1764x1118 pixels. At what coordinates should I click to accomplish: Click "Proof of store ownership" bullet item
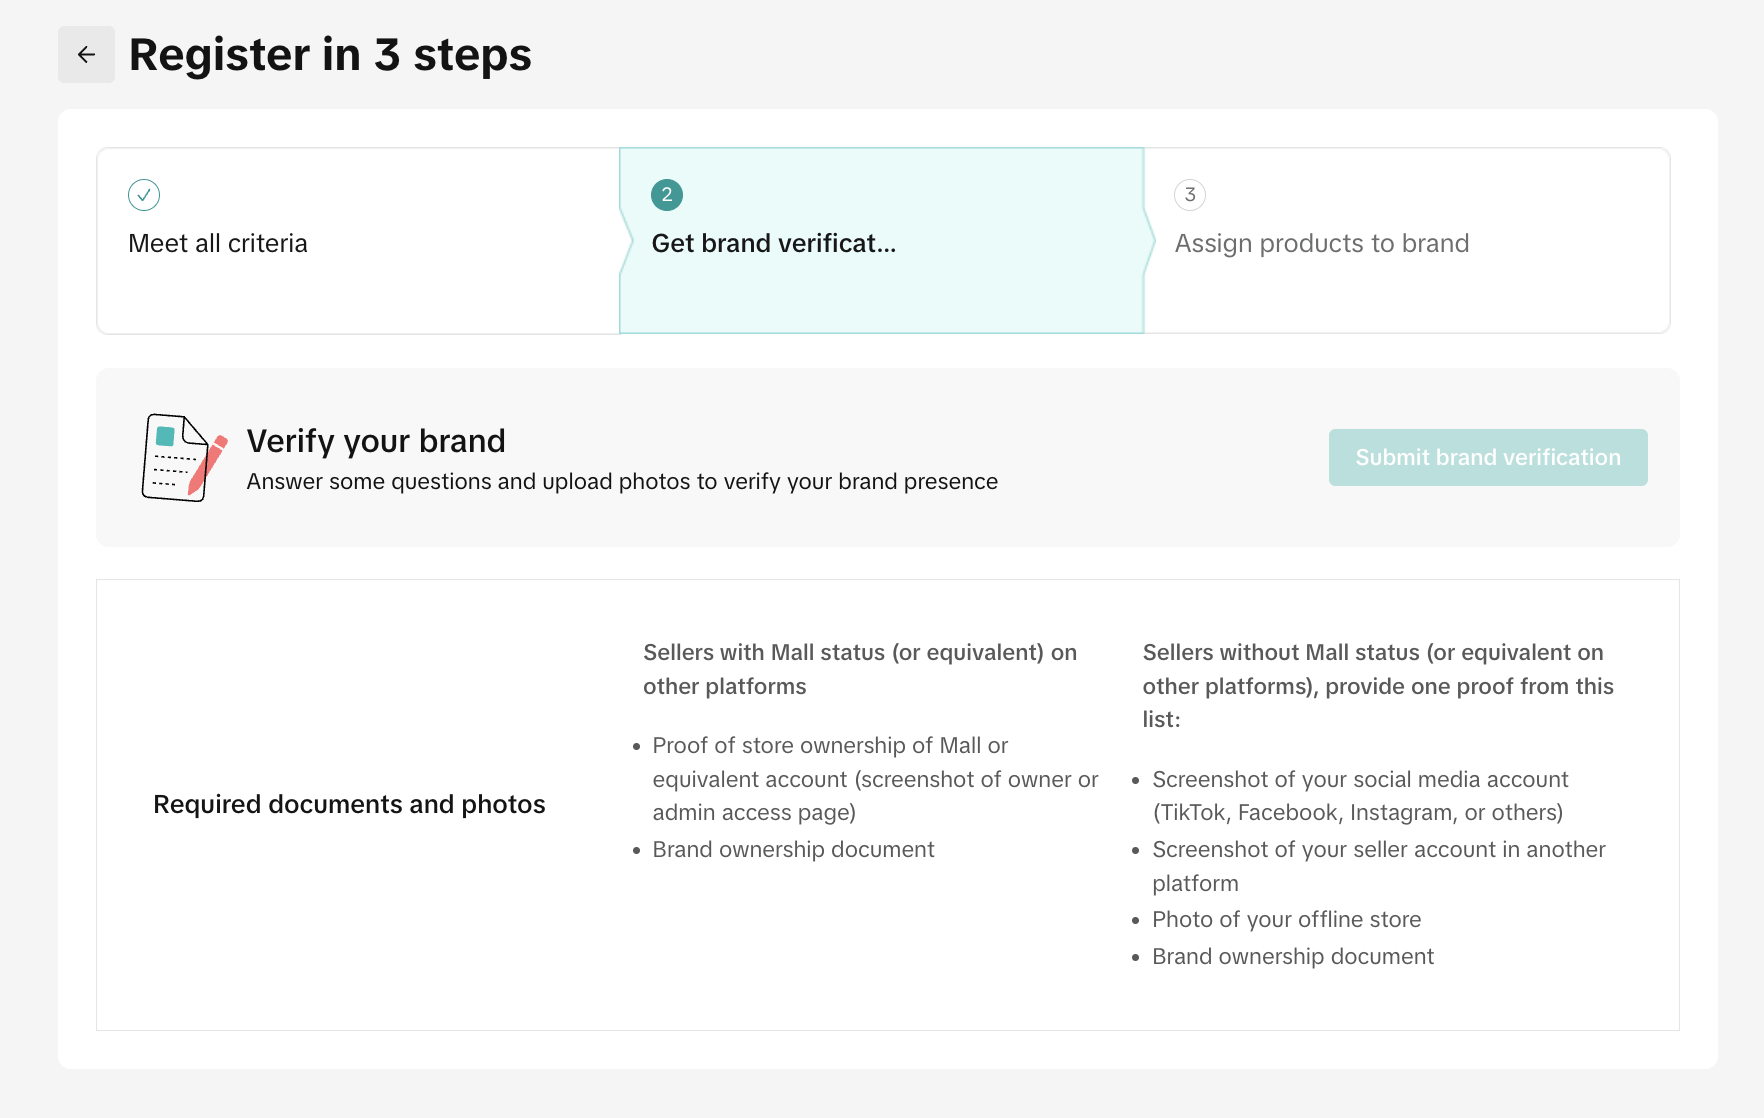tap(874, 779)
